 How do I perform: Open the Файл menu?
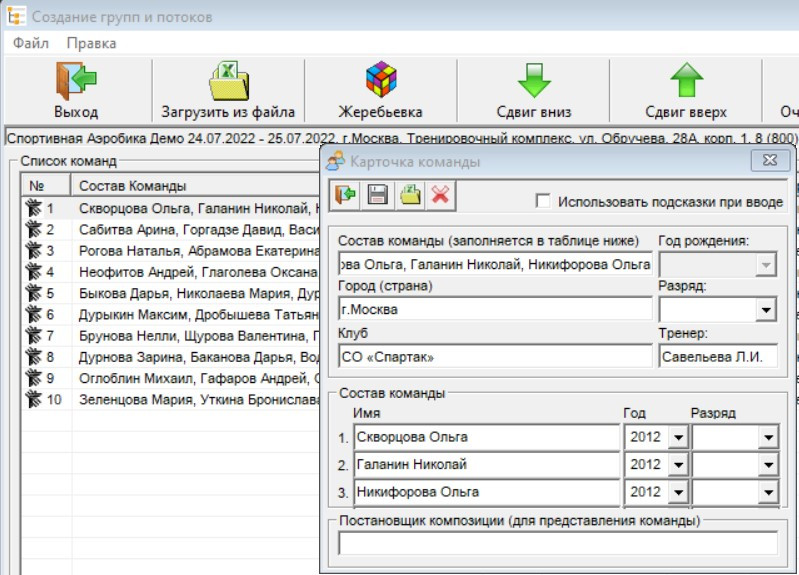click(31, 43)
